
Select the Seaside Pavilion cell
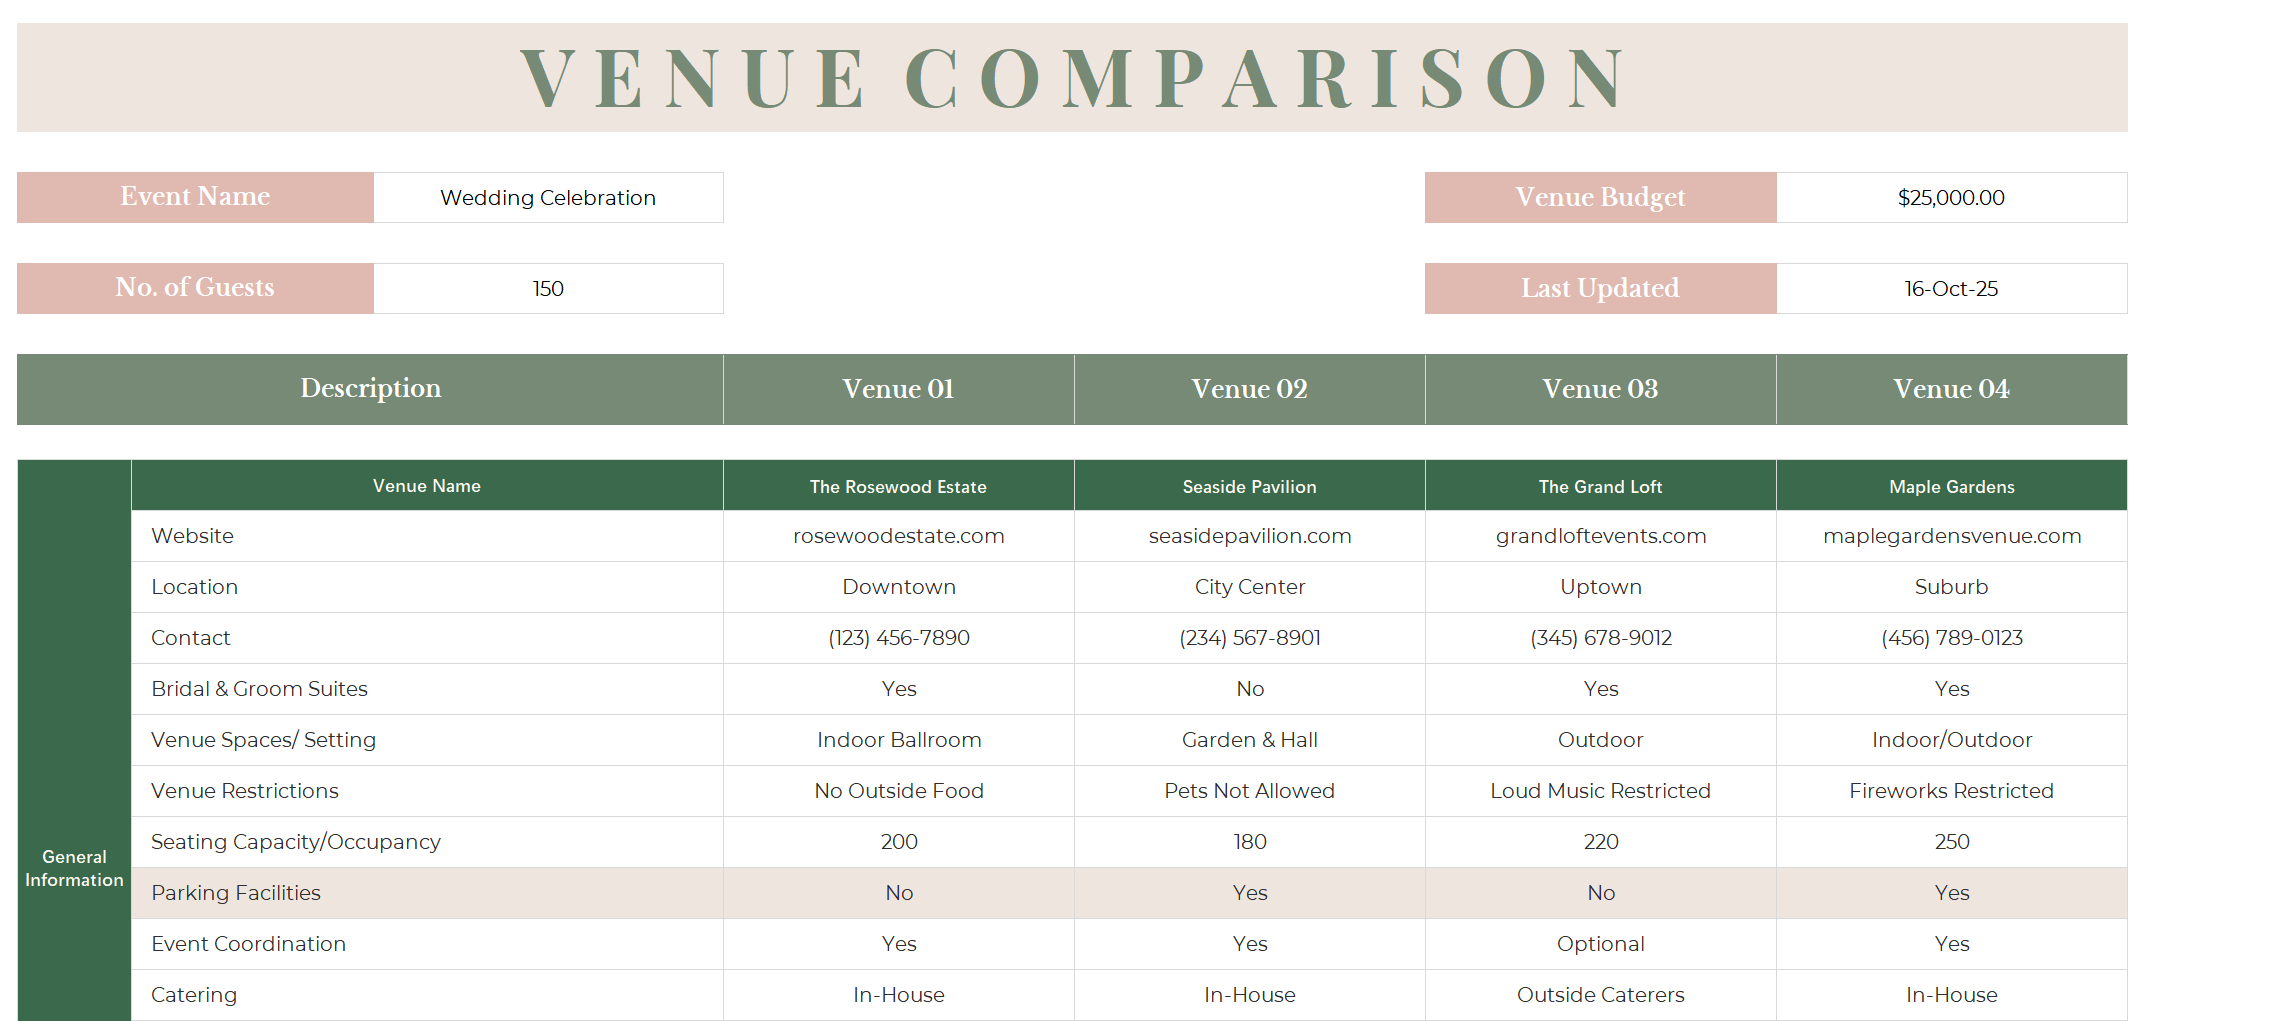1249,486
